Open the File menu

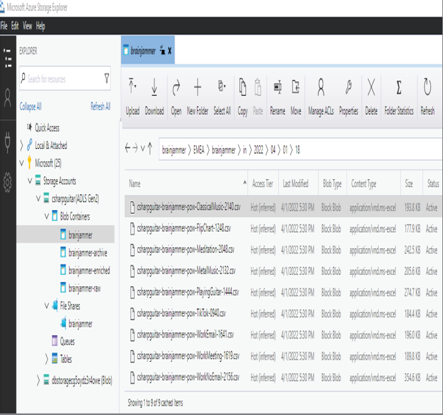4,26
